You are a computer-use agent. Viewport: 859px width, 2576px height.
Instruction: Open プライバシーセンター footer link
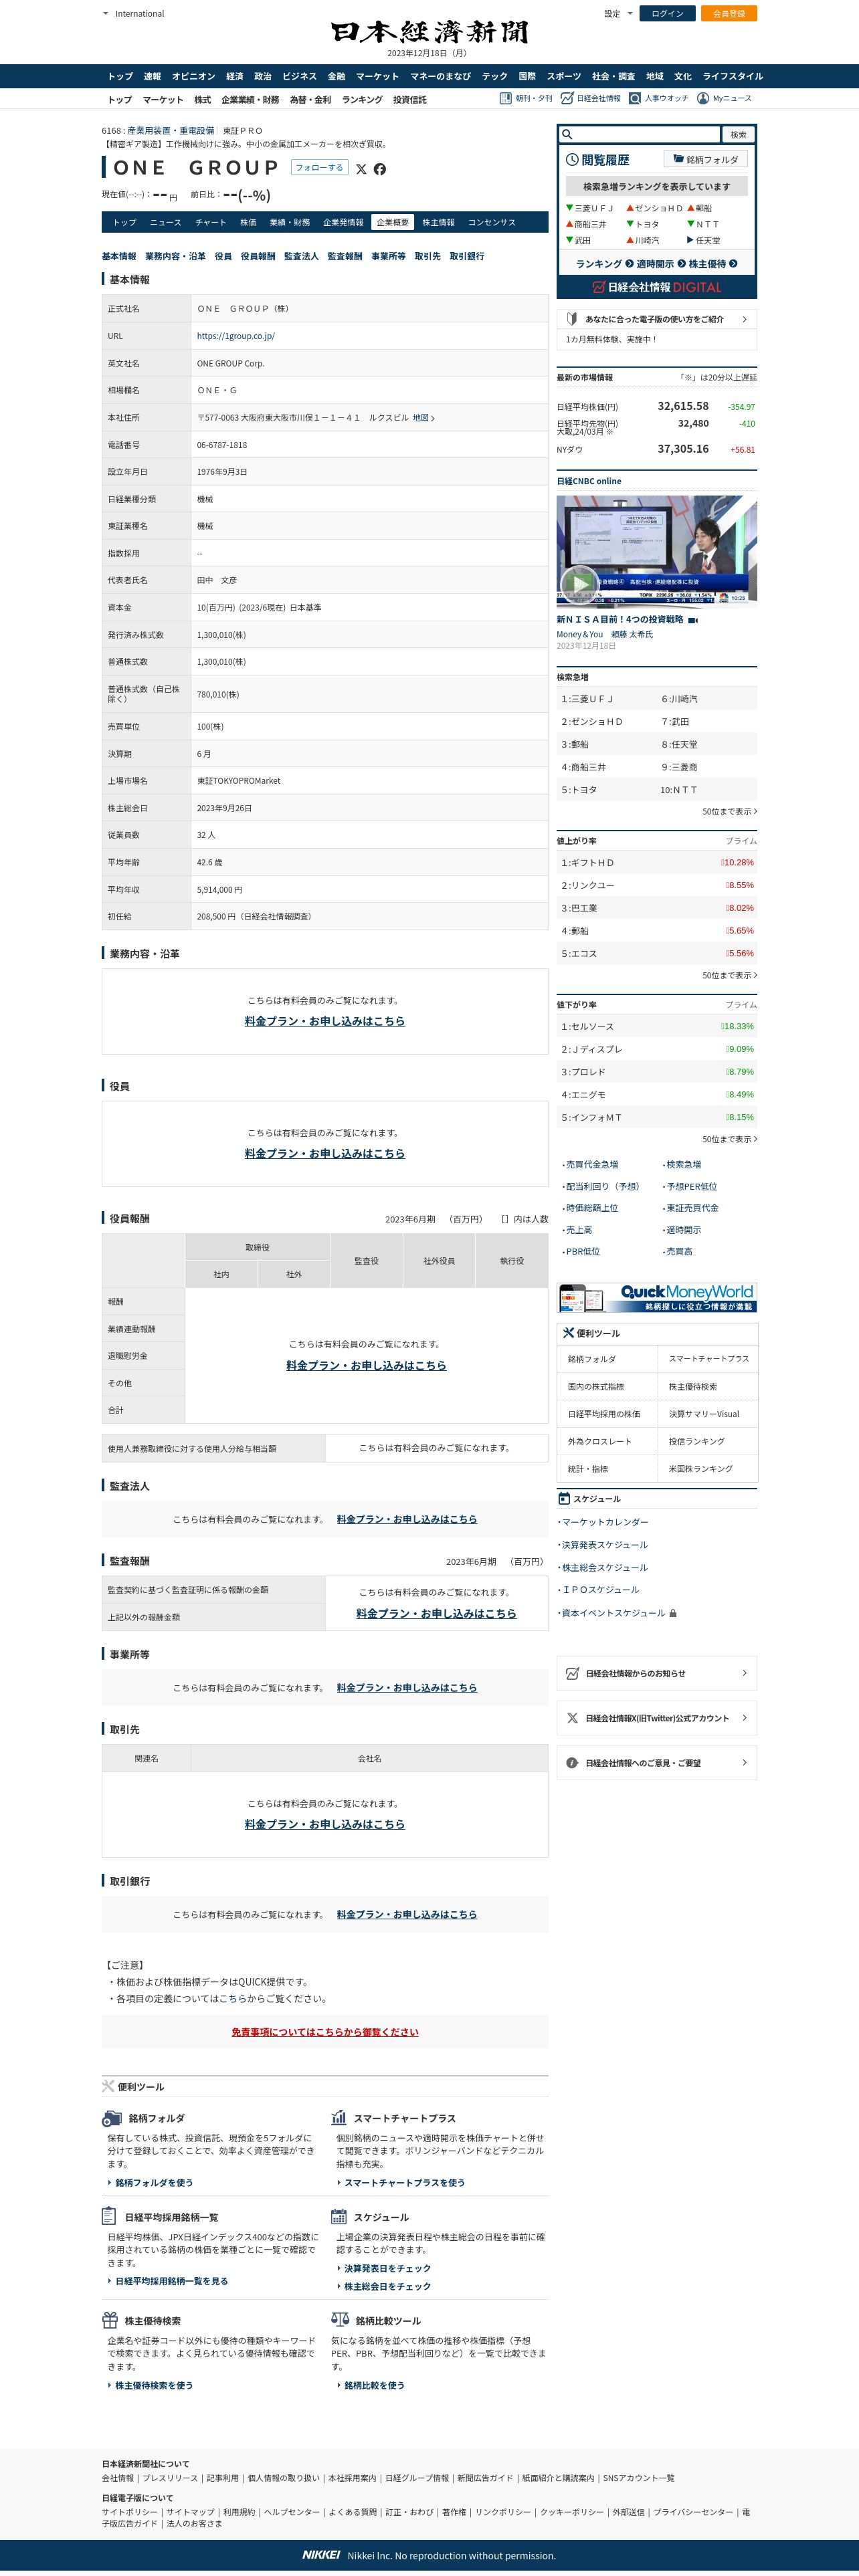[693, 2512]
